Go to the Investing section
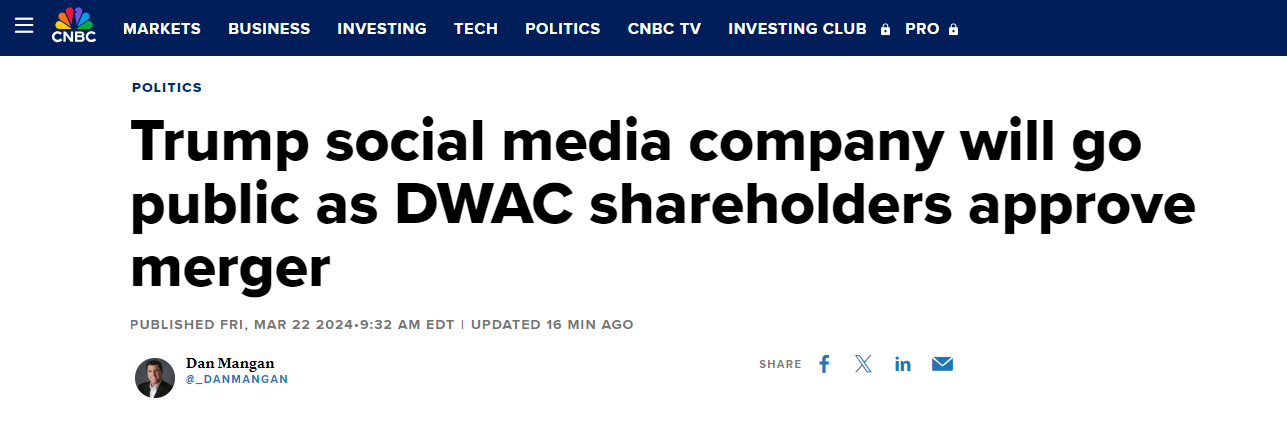Viewport: 1287px width, 427px height. click(382, 29)
